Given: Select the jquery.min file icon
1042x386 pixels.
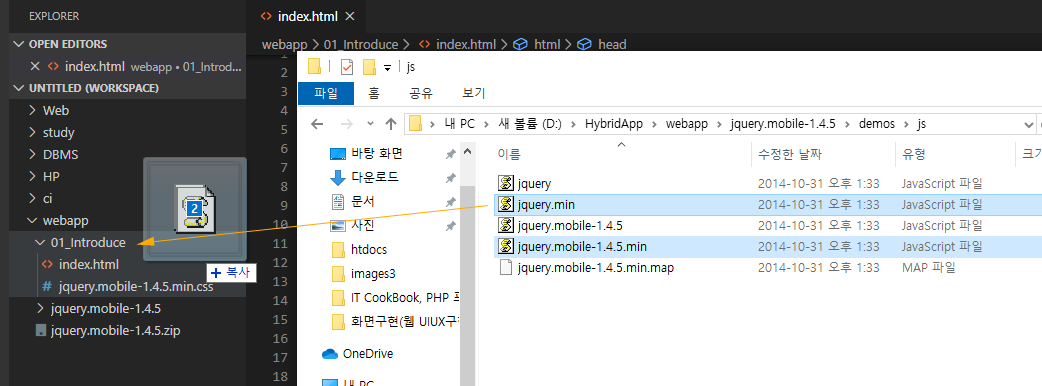Looking at the screenshot, I should (x=506, y=205).
